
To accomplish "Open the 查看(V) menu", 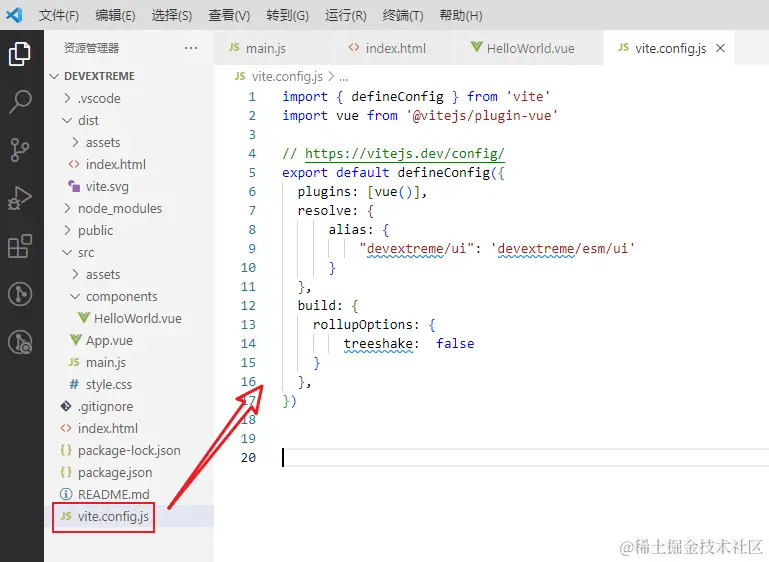I will point(229,16).
